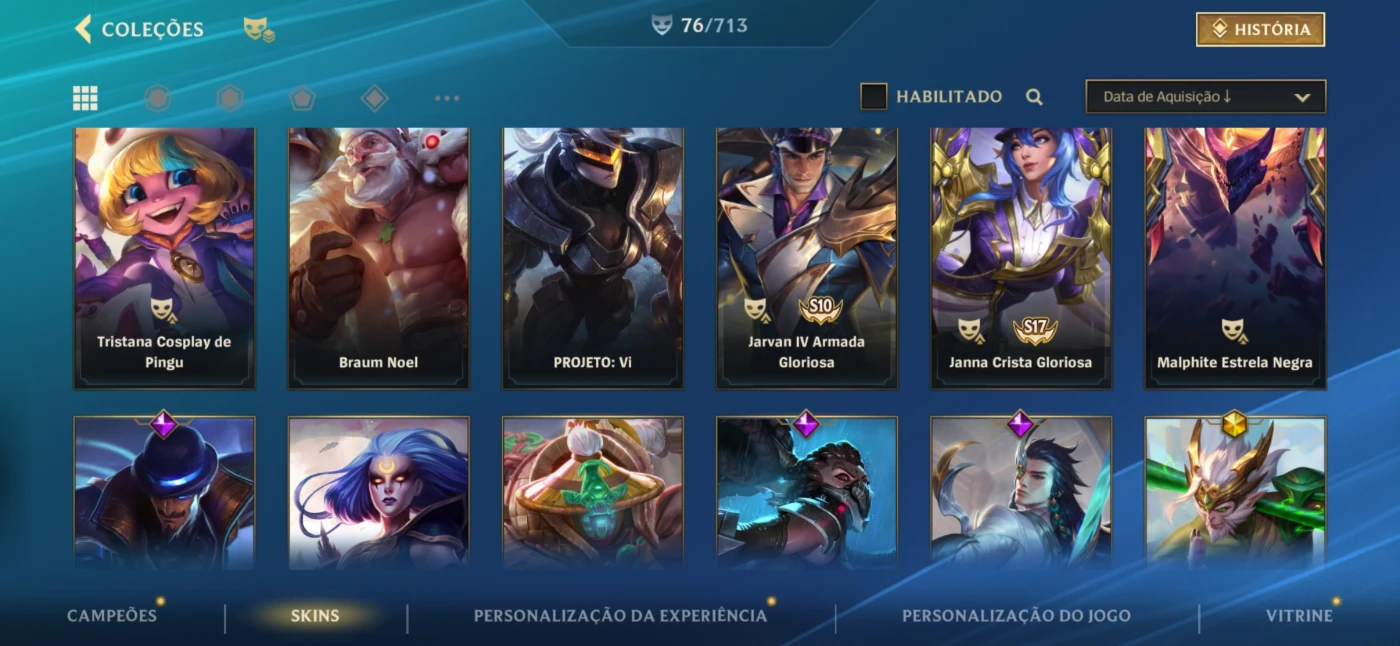Open the skin search magnifier
This screenshot has width=1400, height=646.
click(1034, 97)
